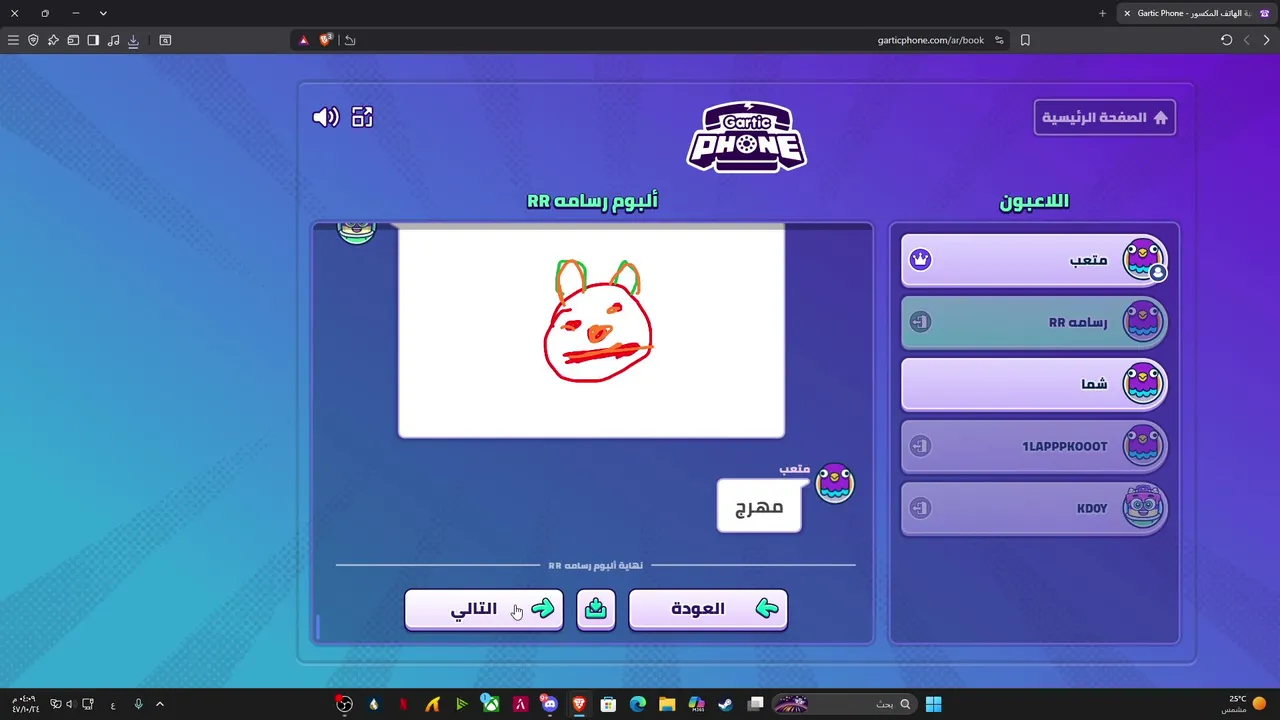
Task: Click the left icon on KDOY row
Action: pyautogui.click(x=920, y=508)
